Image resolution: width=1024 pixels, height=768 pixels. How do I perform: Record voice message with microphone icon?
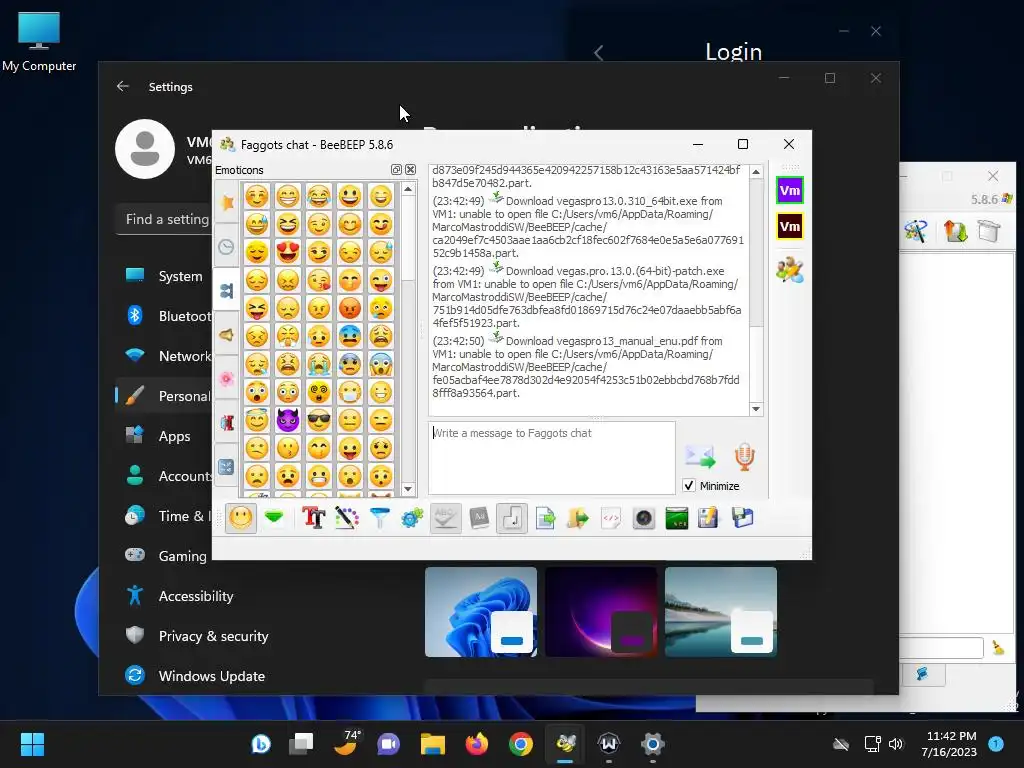click(x=744, y=457)
